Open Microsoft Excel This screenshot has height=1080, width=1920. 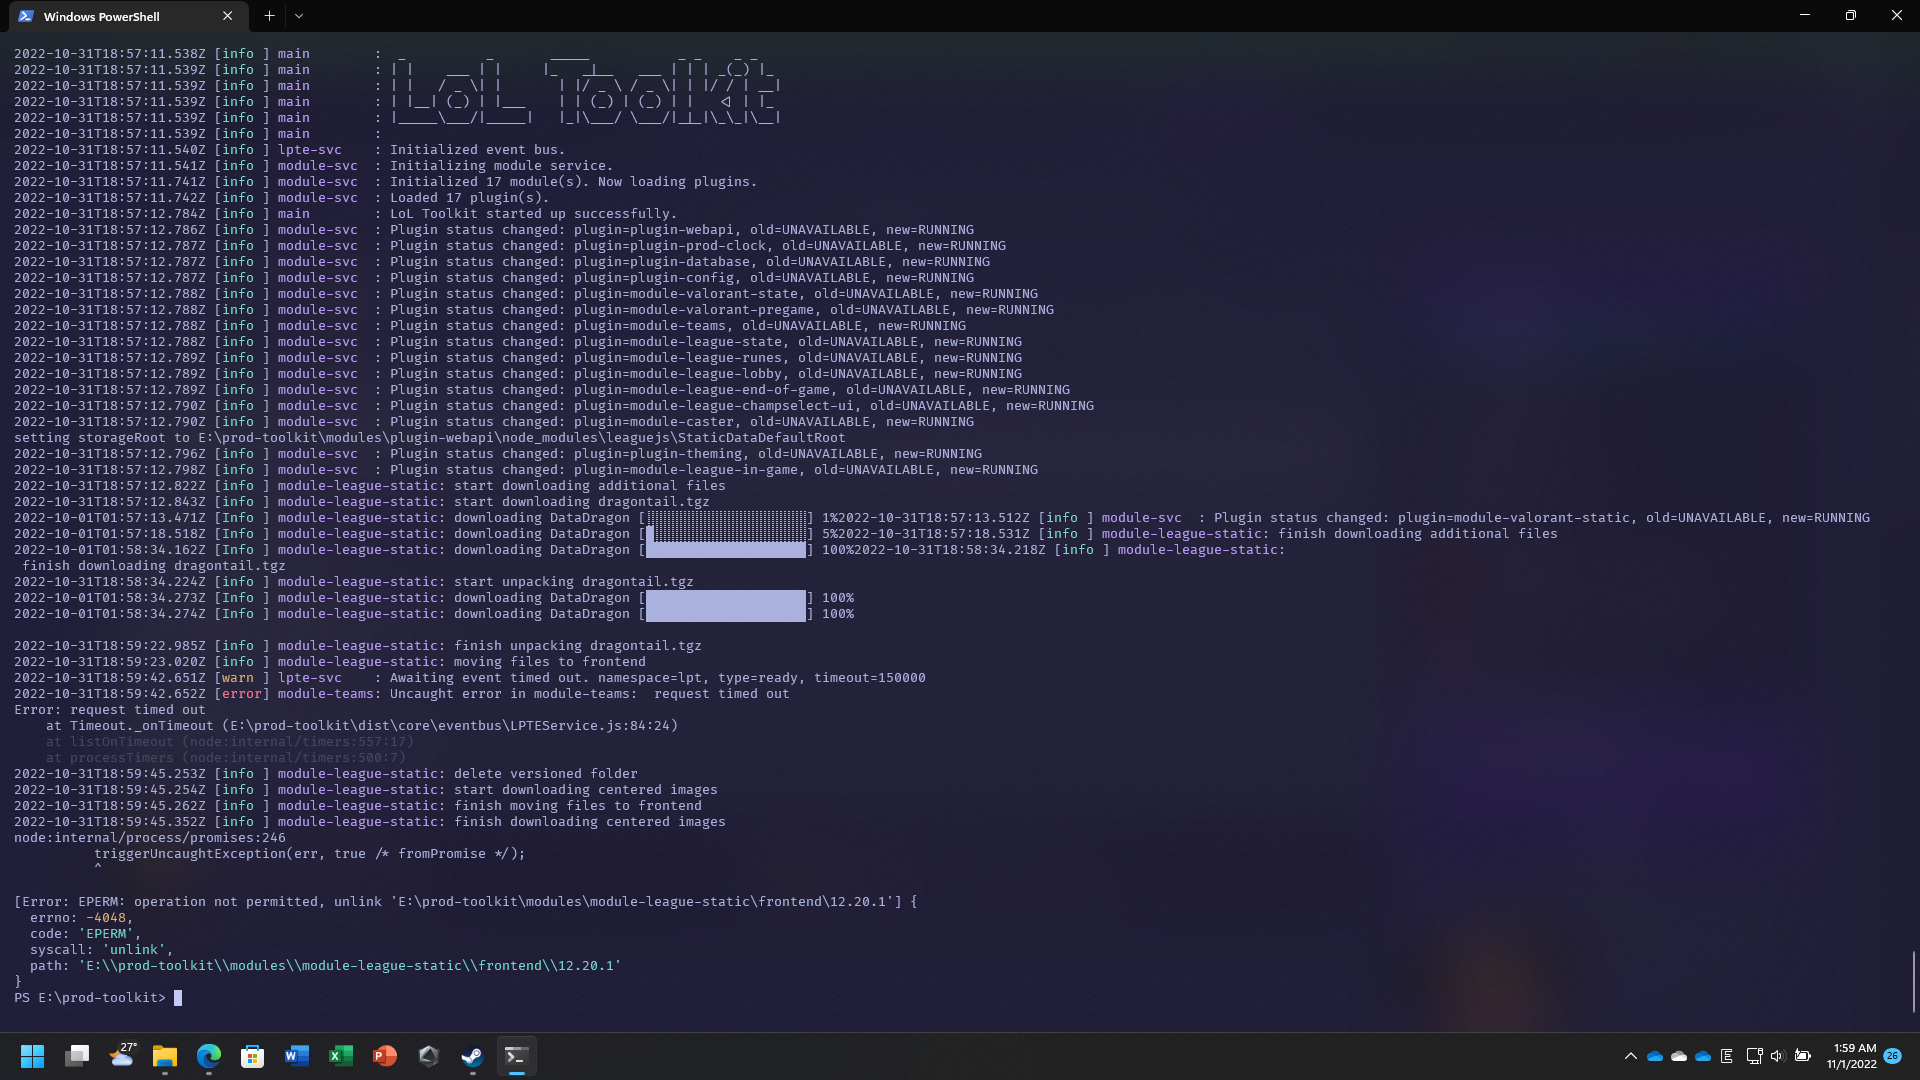(x=340, y=1056)
